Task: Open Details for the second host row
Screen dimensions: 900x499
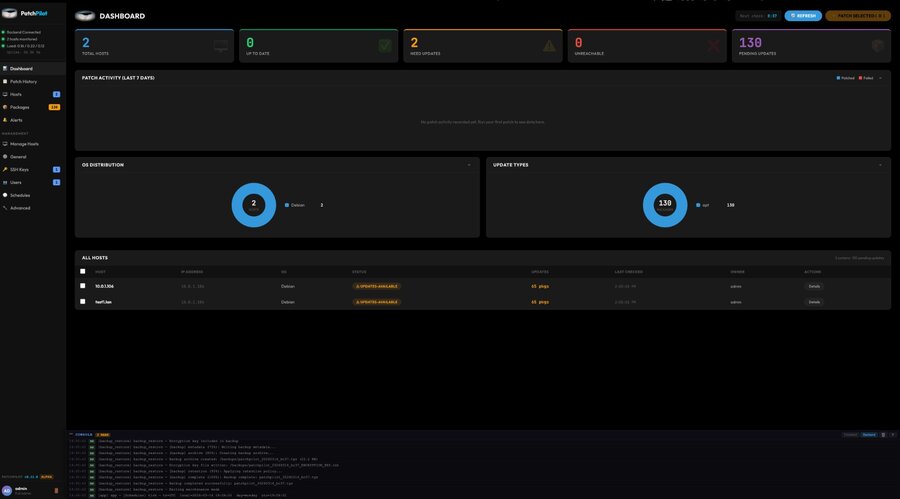Action: [x=814, y=302]
